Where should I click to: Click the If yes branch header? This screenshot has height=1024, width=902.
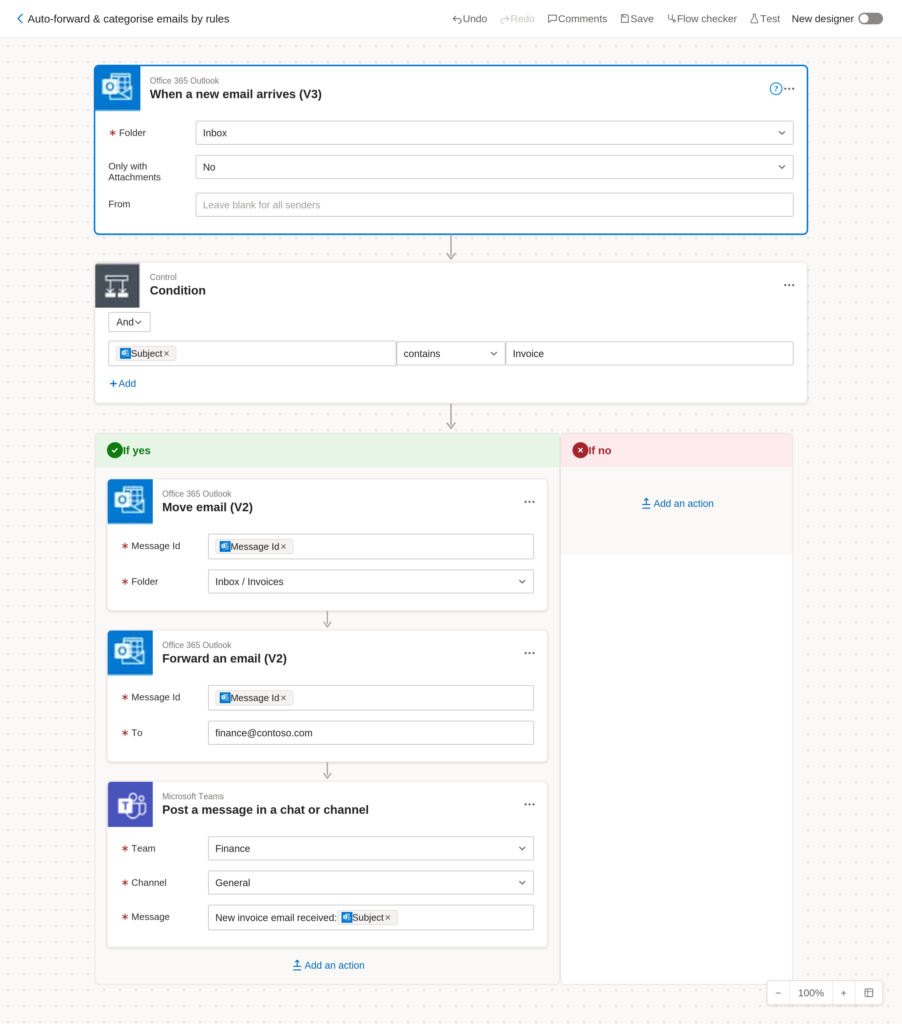click(327, 450)
